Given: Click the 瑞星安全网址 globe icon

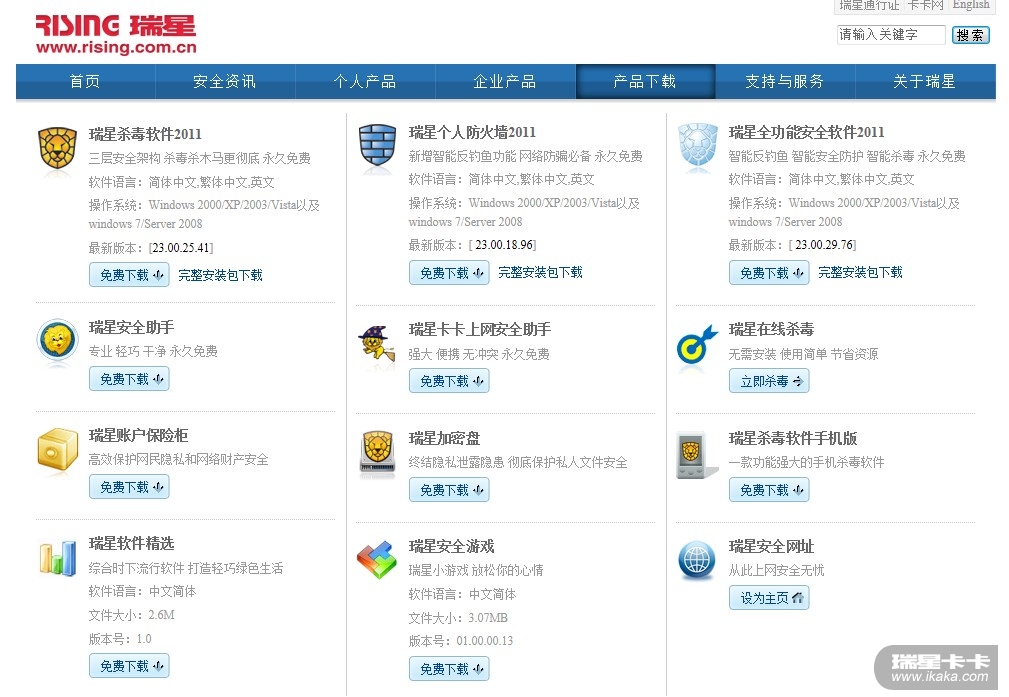Looking at the screenshot, I should pyautogui.click(x=697, y=560).
